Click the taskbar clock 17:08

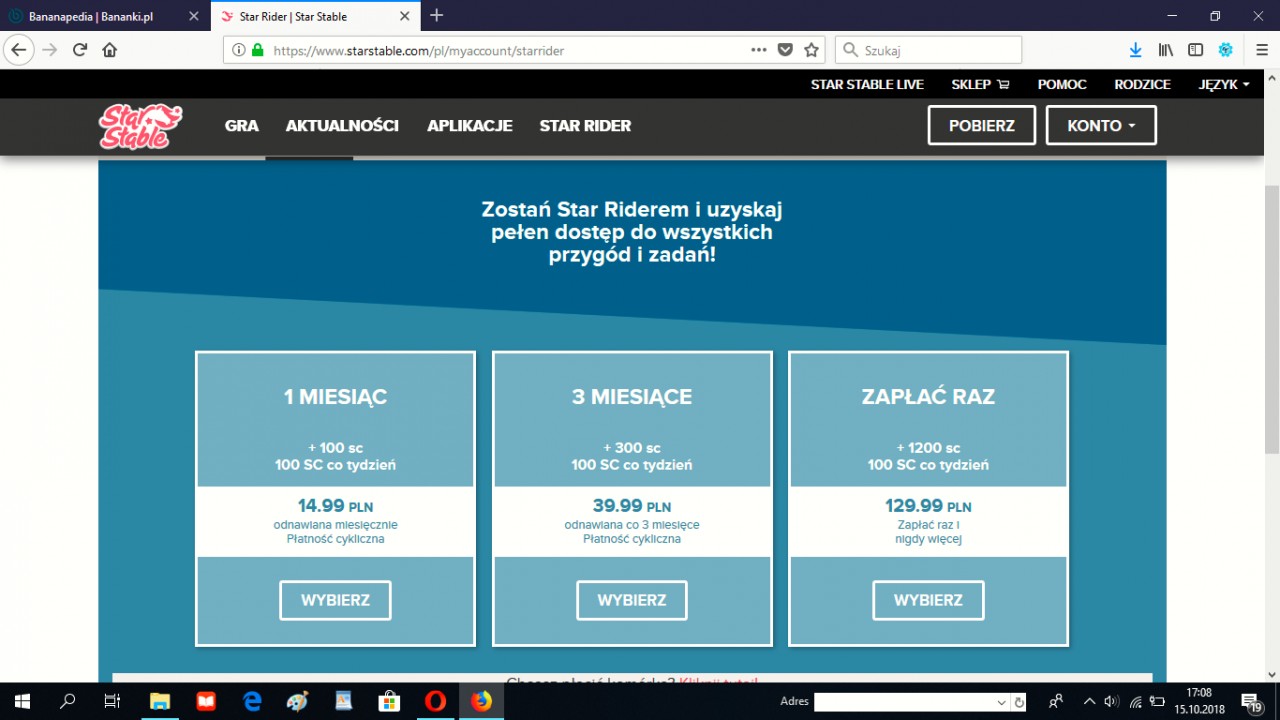tap(1198, 692)
